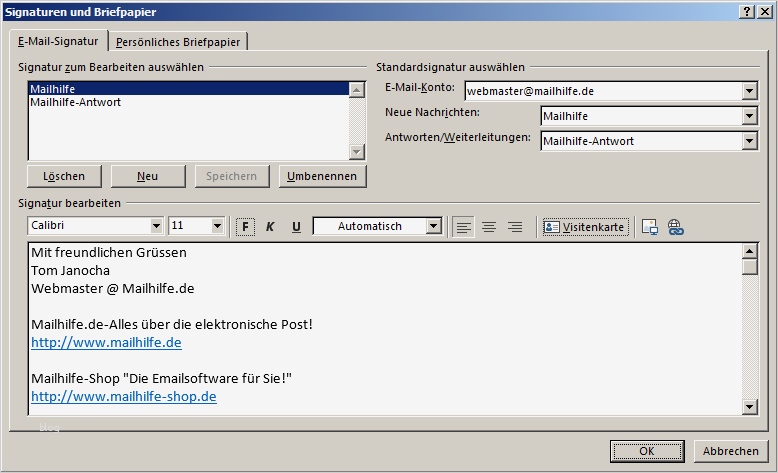Toggle underline formatting (U button)

(x=296, y=227)
